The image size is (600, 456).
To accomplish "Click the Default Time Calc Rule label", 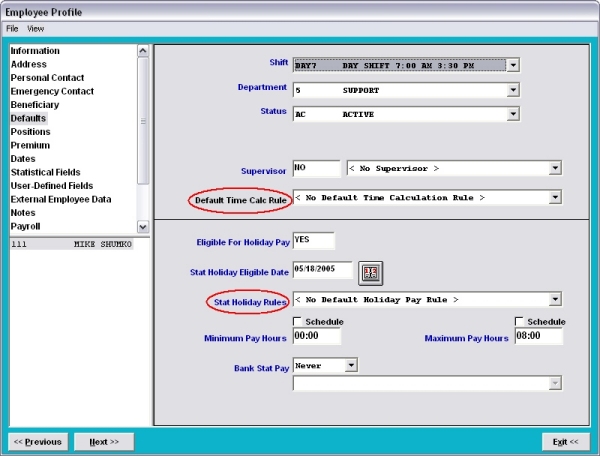I will 241,200.
